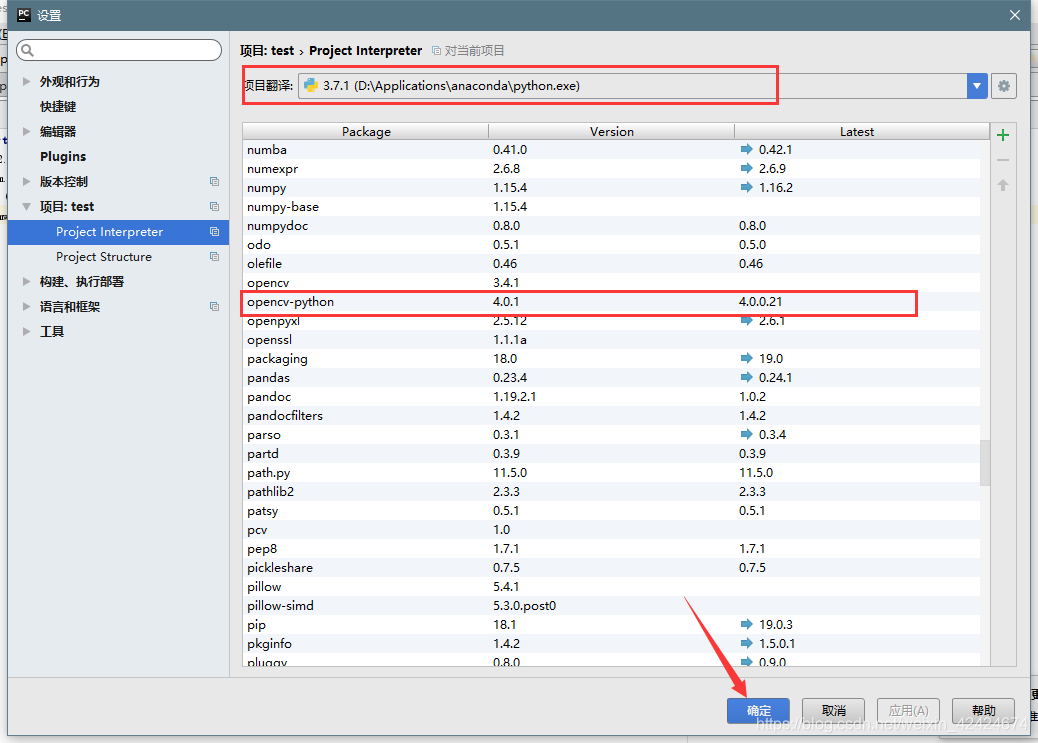Expand the 构建、执行部署 tree node
The image size is (1038, 743).
coord(26,281)
